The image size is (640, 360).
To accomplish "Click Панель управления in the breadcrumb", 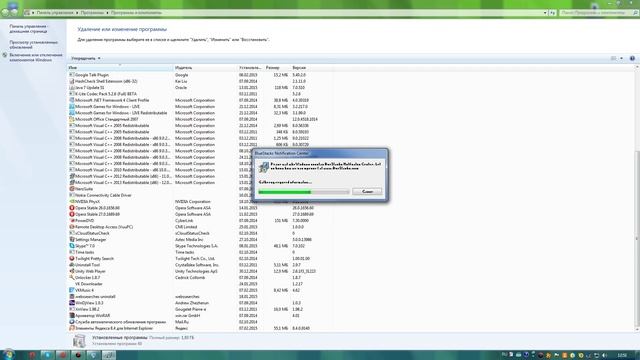I will coord(55,13).
